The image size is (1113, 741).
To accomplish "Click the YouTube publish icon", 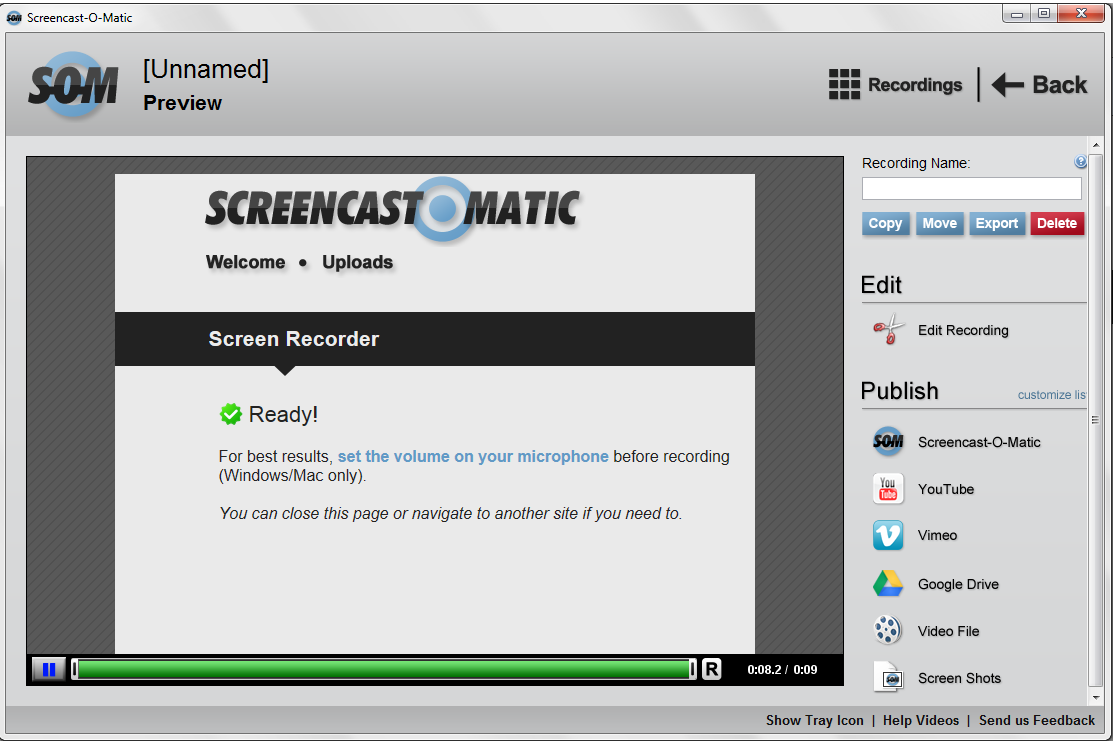I will click(888, 489).
